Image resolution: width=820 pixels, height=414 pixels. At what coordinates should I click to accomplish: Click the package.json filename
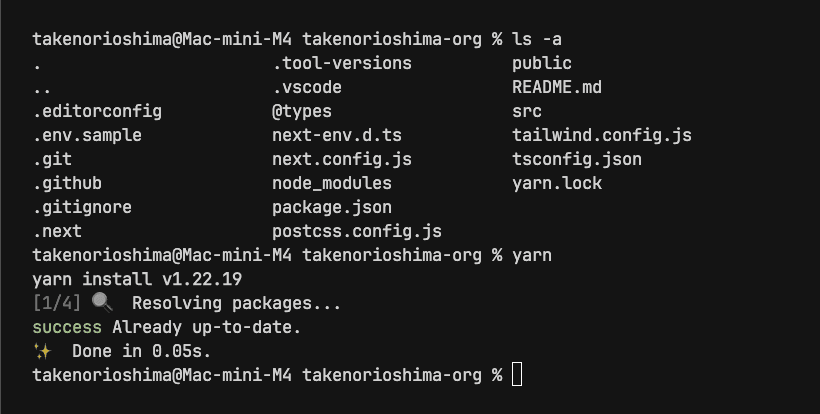[332, 208]
